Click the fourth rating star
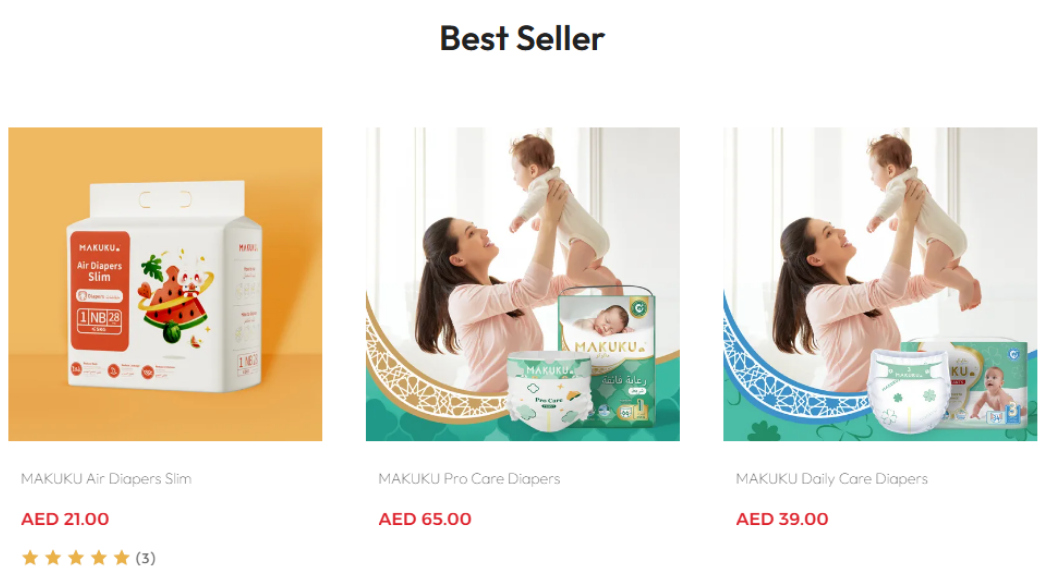 point(99,558)
